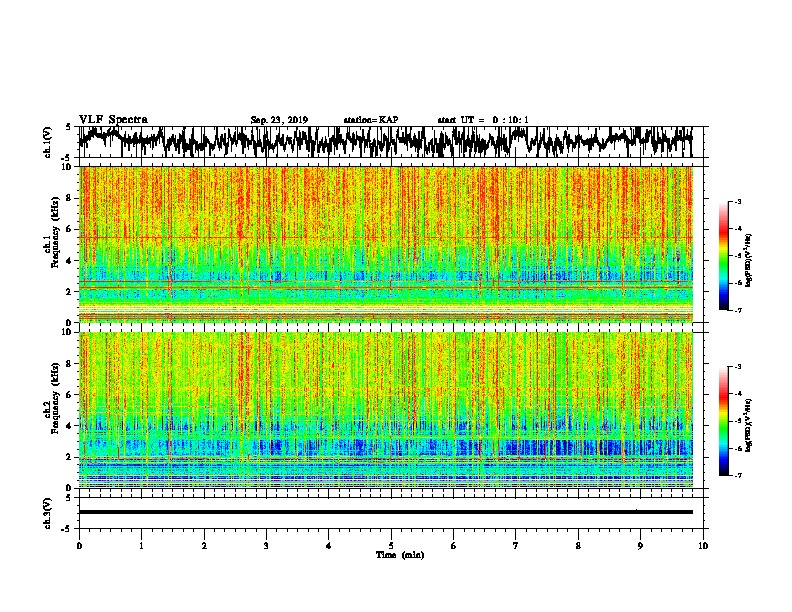Click the 4 kHz tick label on ch.2 spectrogram
The width and height of the screenshot is (792, 612).
click(x=70, y=426)
